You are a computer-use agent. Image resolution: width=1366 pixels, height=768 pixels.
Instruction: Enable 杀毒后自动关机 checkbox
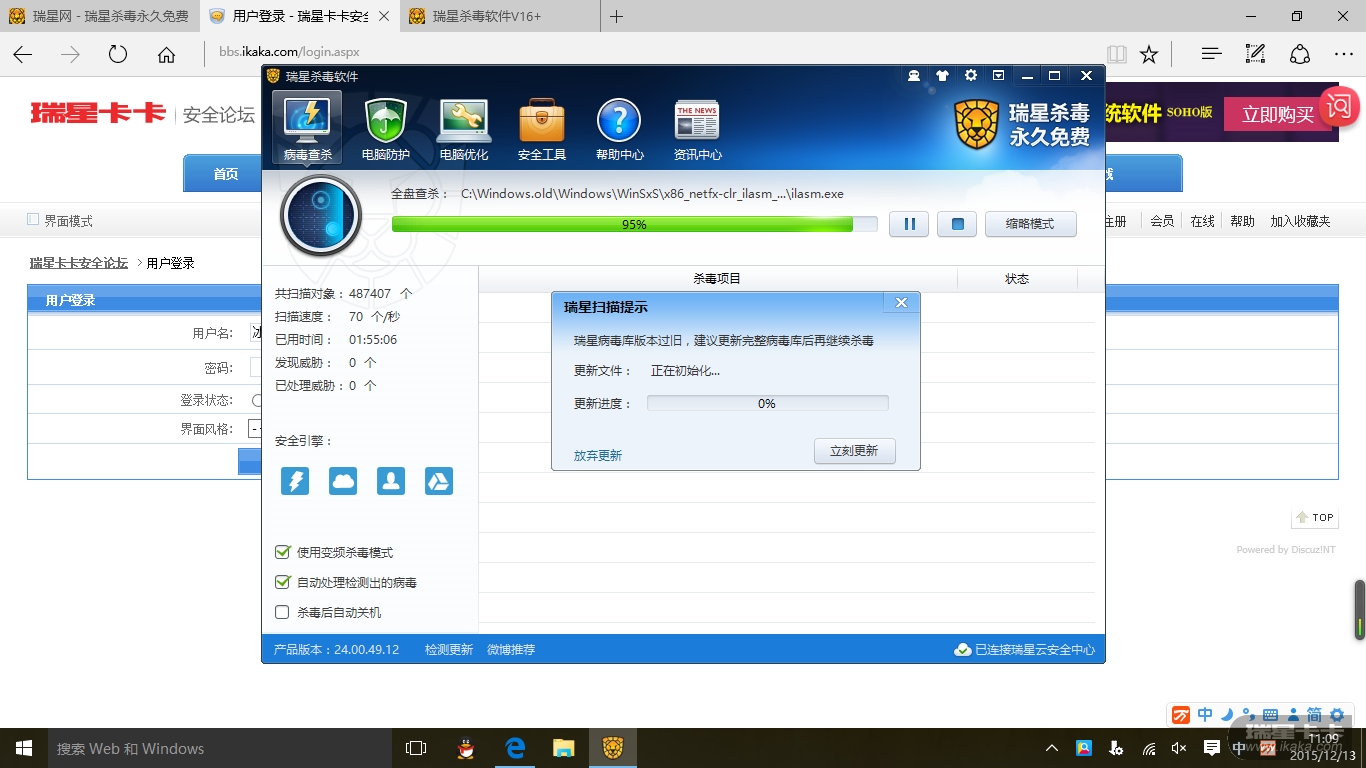pos(282,612)
